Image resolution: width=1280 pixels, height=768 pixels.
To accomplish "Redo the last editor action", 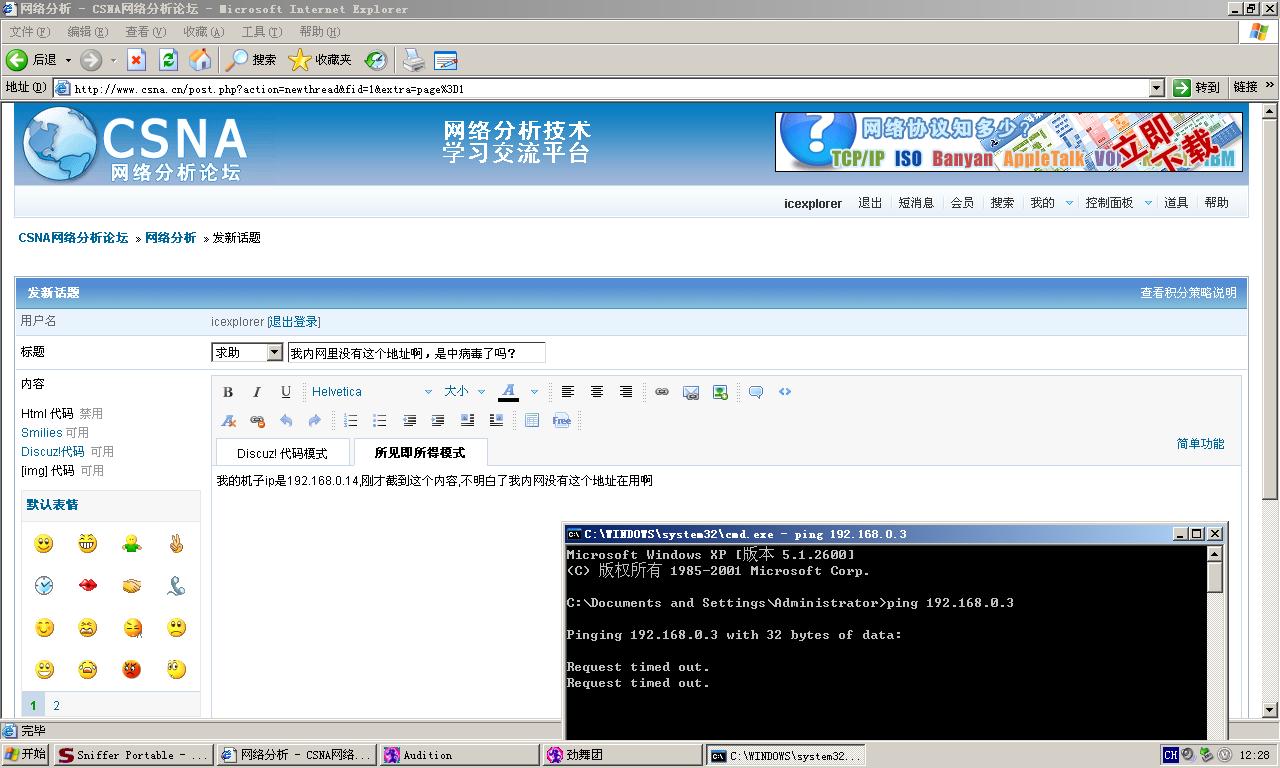I will 315,421.
